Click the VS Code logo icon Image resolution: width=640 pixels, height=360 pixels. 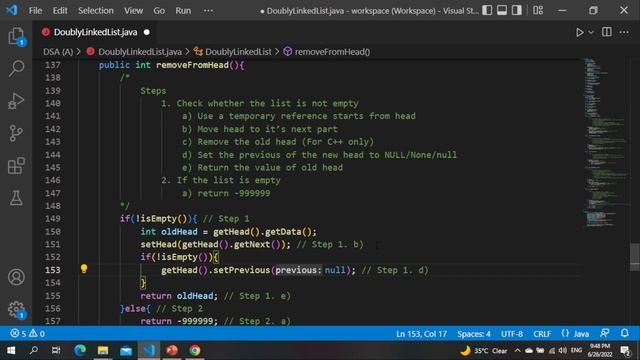click(12, 10)
